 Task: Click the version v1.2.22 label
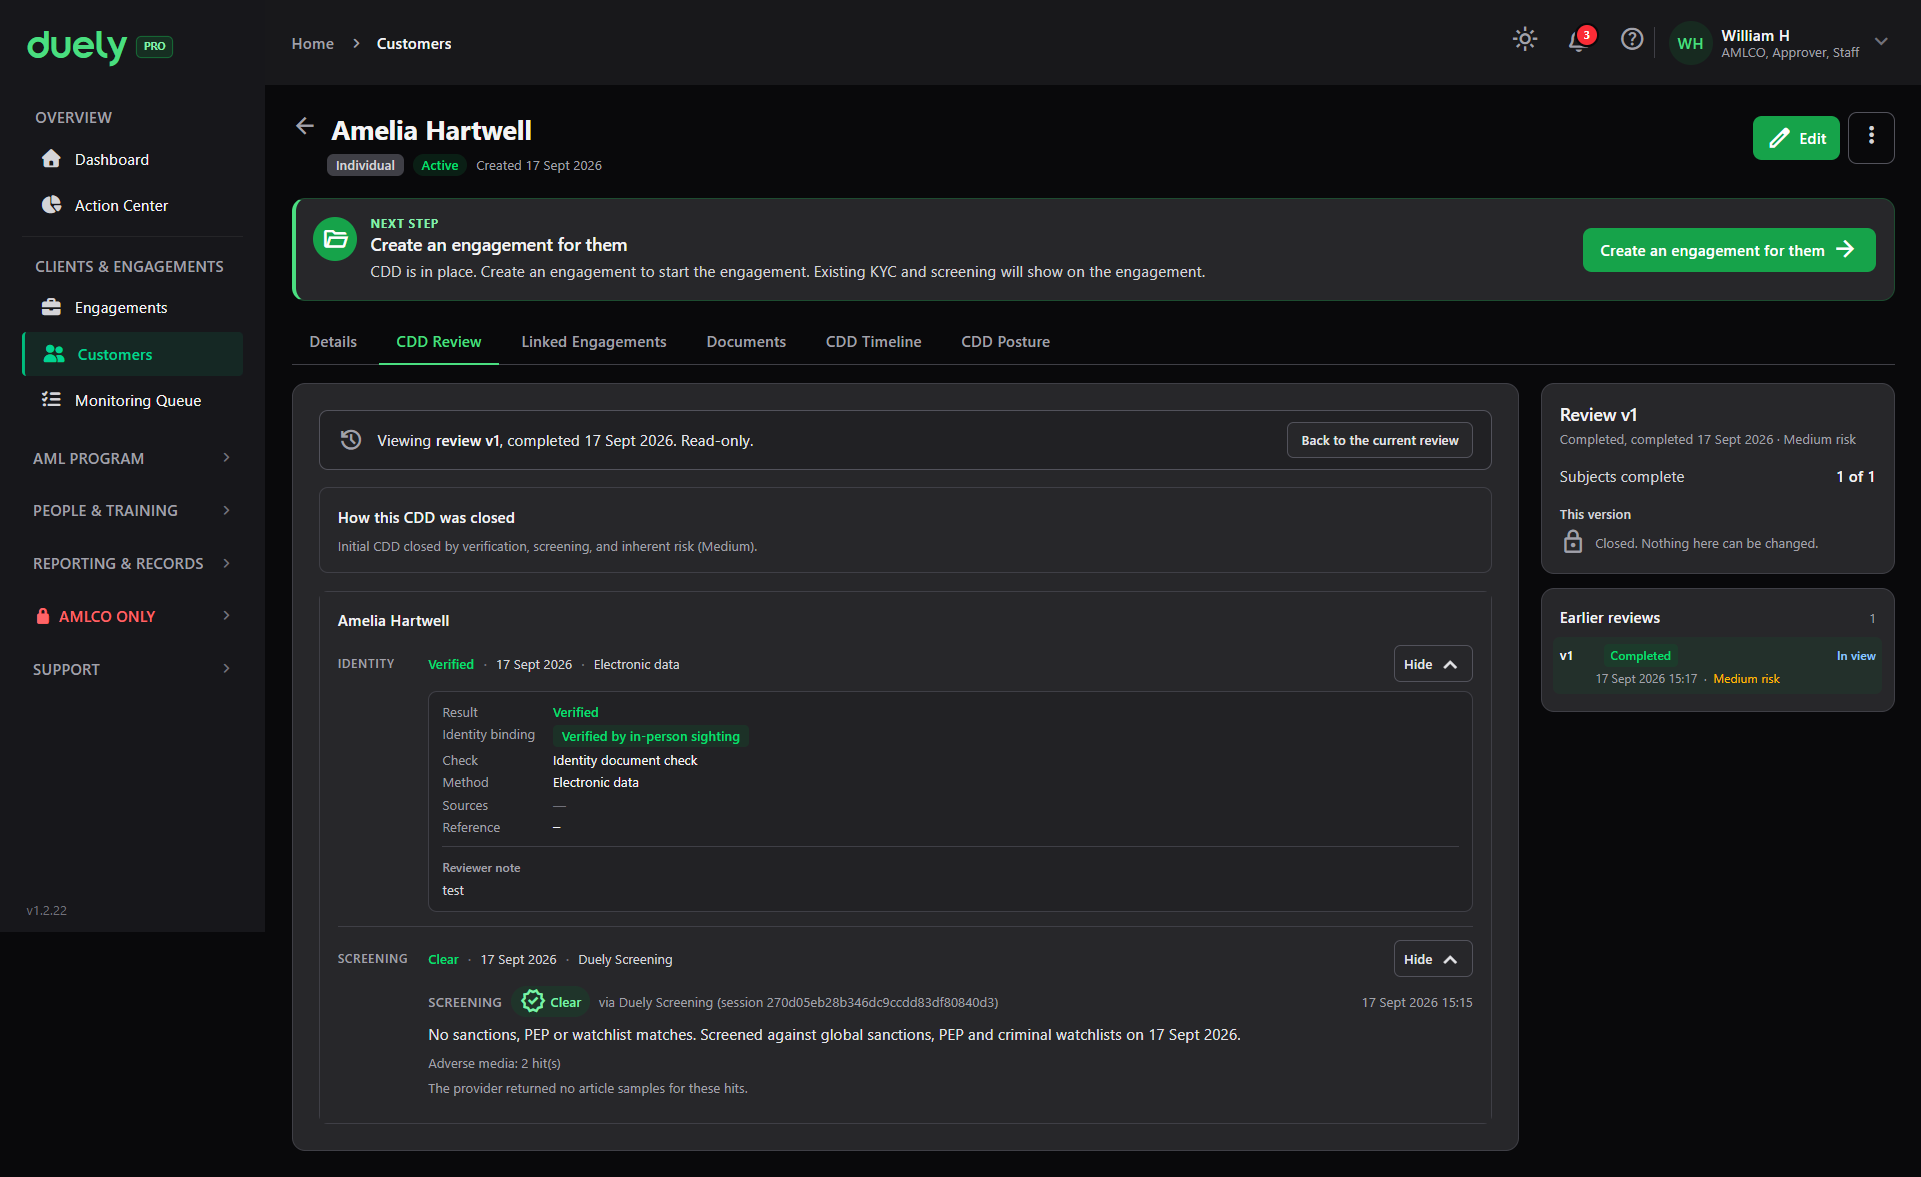pyautogui.click(x=47, y=911)
